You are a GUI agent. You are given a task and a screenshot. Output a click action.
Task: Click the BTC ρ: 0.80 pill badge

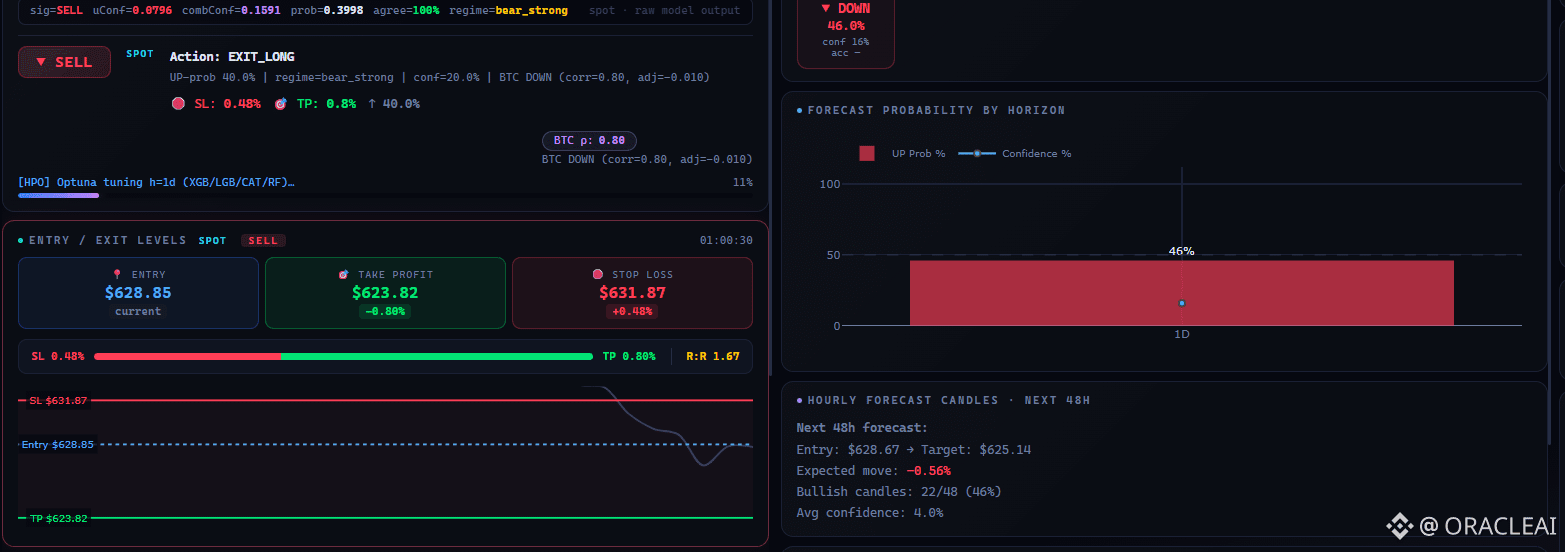tap(589, 141)
